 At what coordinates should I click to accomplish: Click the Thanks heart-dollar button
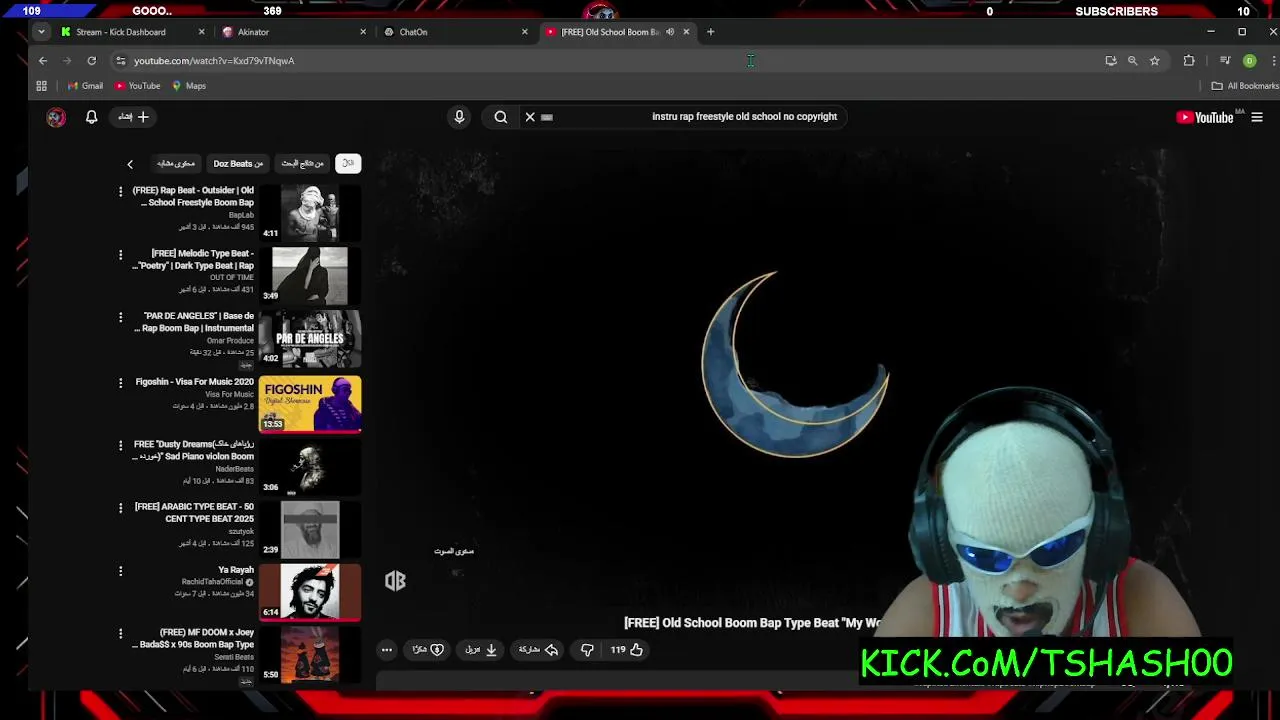point(428,650)
